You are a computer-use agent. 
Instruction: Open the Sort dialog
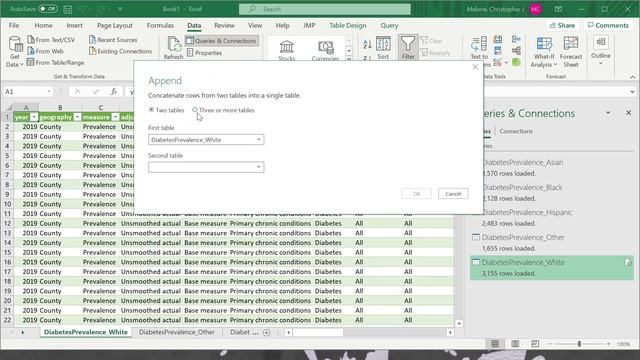[x=383, y=48]
